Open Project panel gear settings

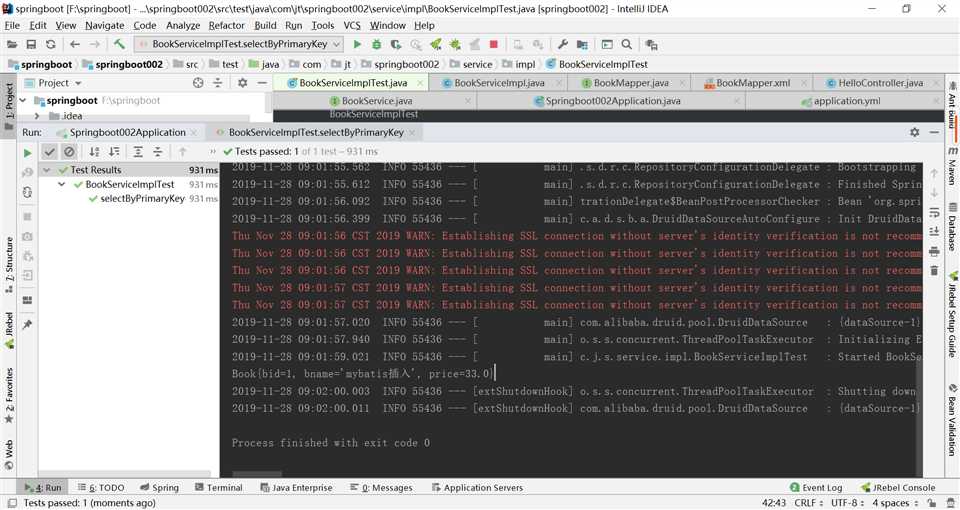coord(242,83)
